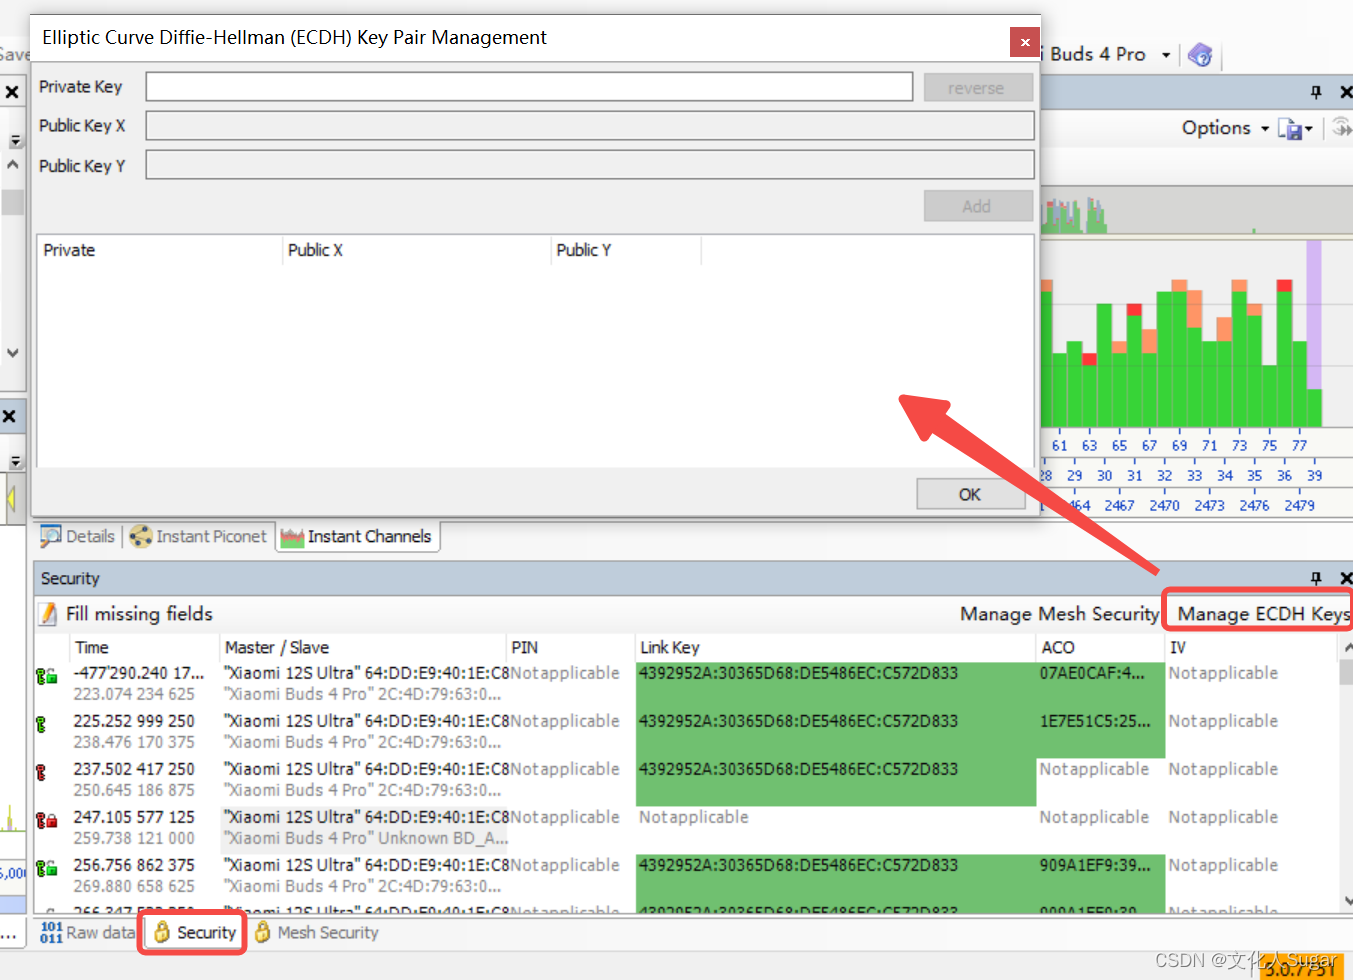Screen dimensions: 1353x980
Task: Select the ACO value 1E7E51C5:25...
Action: tap(1095, 721)
